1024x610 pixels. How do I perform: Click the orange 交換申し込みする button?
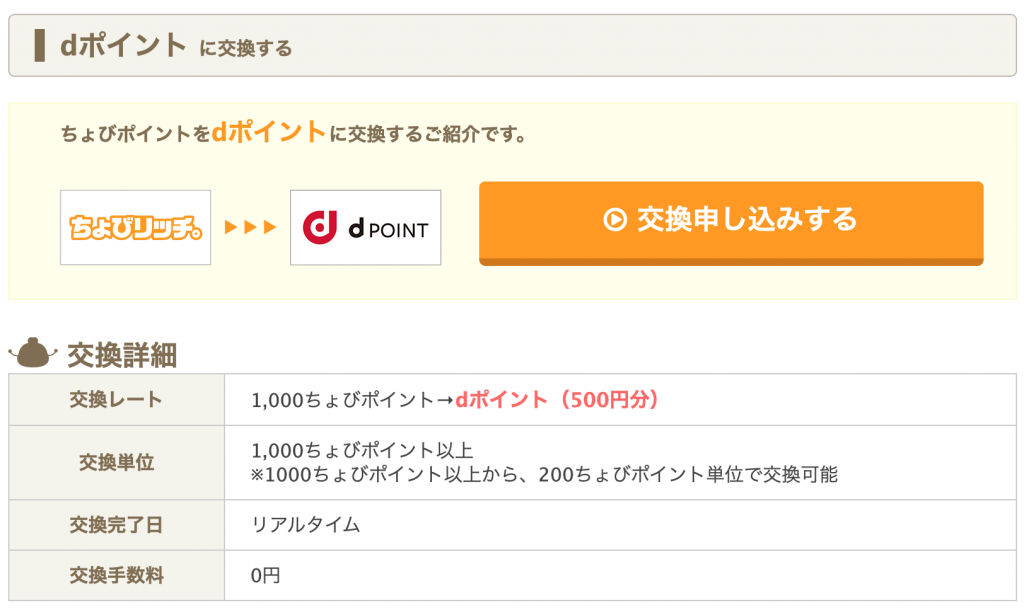731,221
